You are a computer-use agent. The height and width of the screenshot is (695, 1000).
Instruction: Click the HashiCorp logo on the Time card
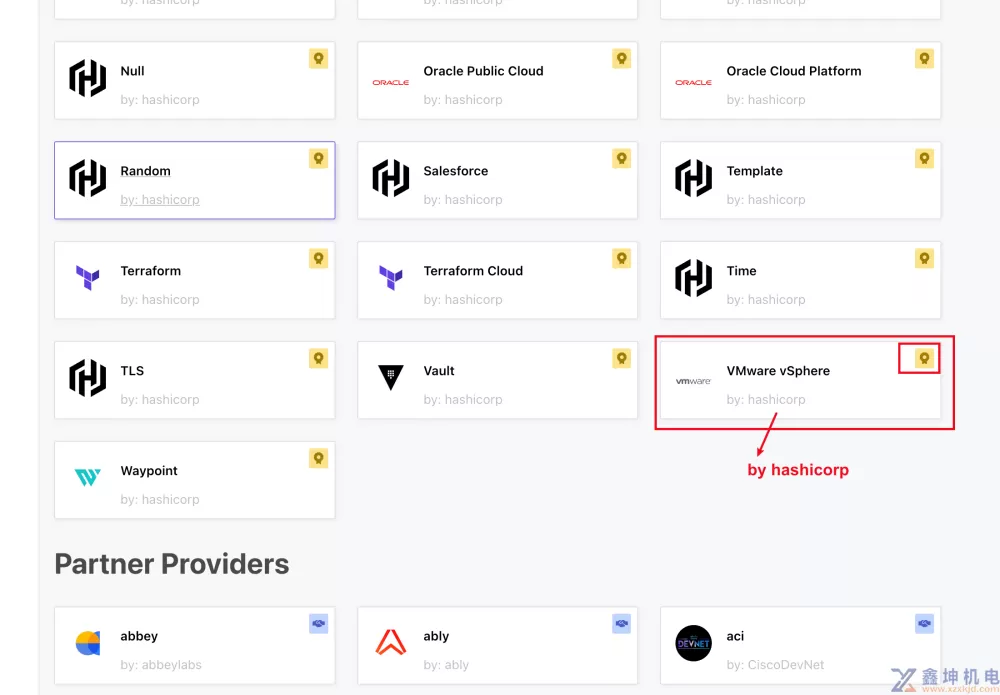pos(693,278)
